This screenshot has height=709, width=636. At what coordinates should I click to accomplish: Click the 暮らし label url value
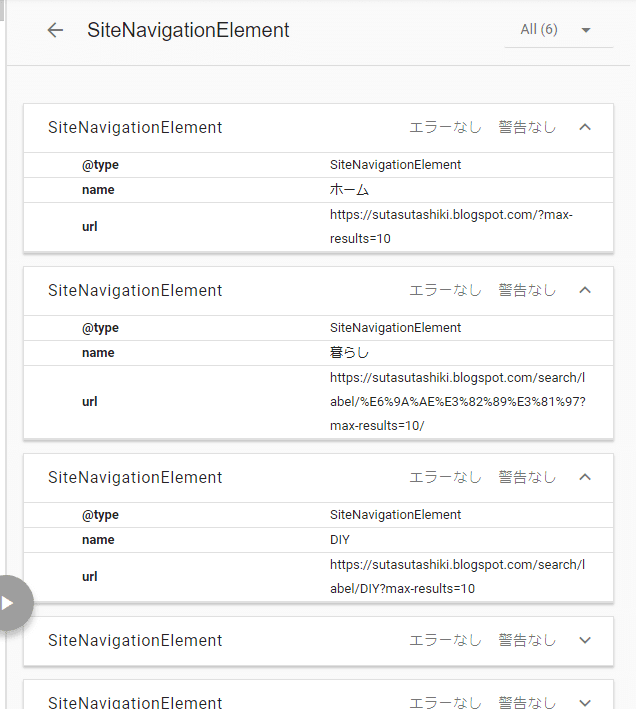[457, 402]
